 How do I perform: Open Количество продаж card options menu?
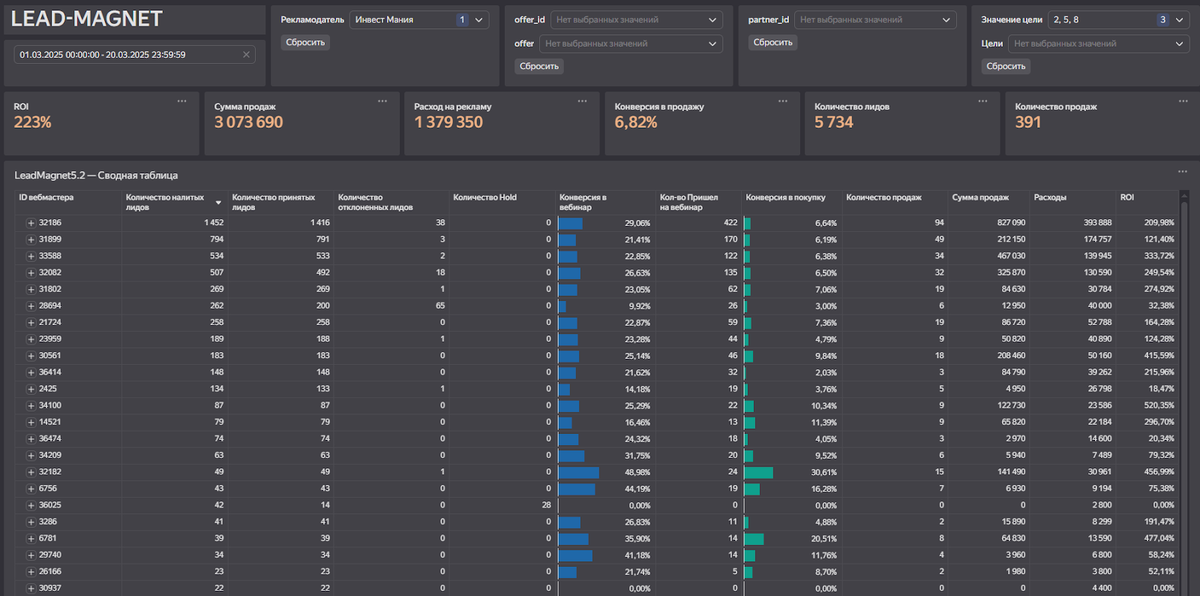pos(1183,101)
